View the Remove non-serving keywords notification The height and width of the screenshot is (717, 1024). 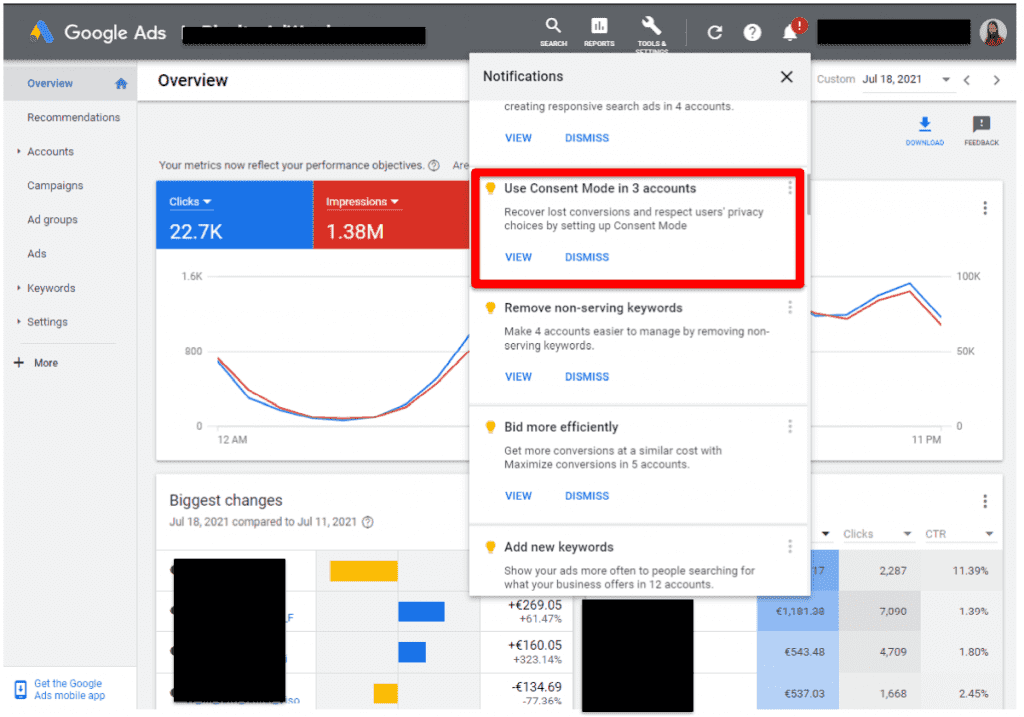coord(519,377)
